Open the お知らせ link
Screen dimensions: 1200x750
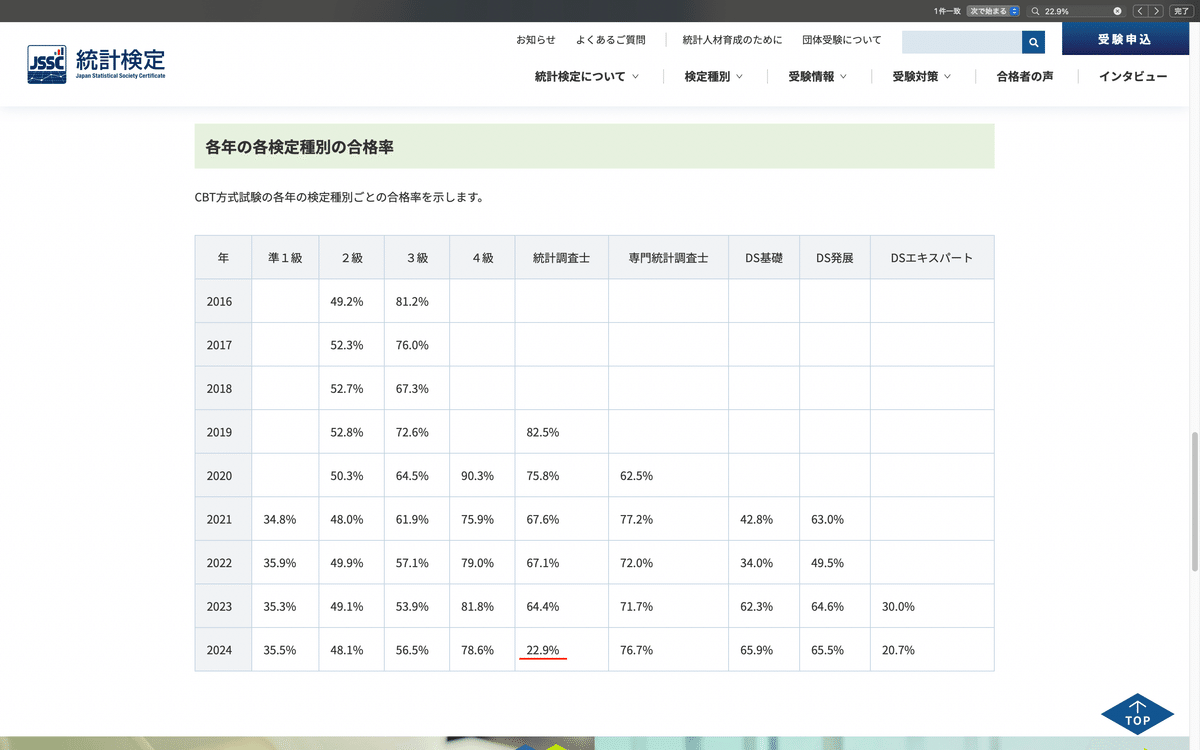coord(536,40)
